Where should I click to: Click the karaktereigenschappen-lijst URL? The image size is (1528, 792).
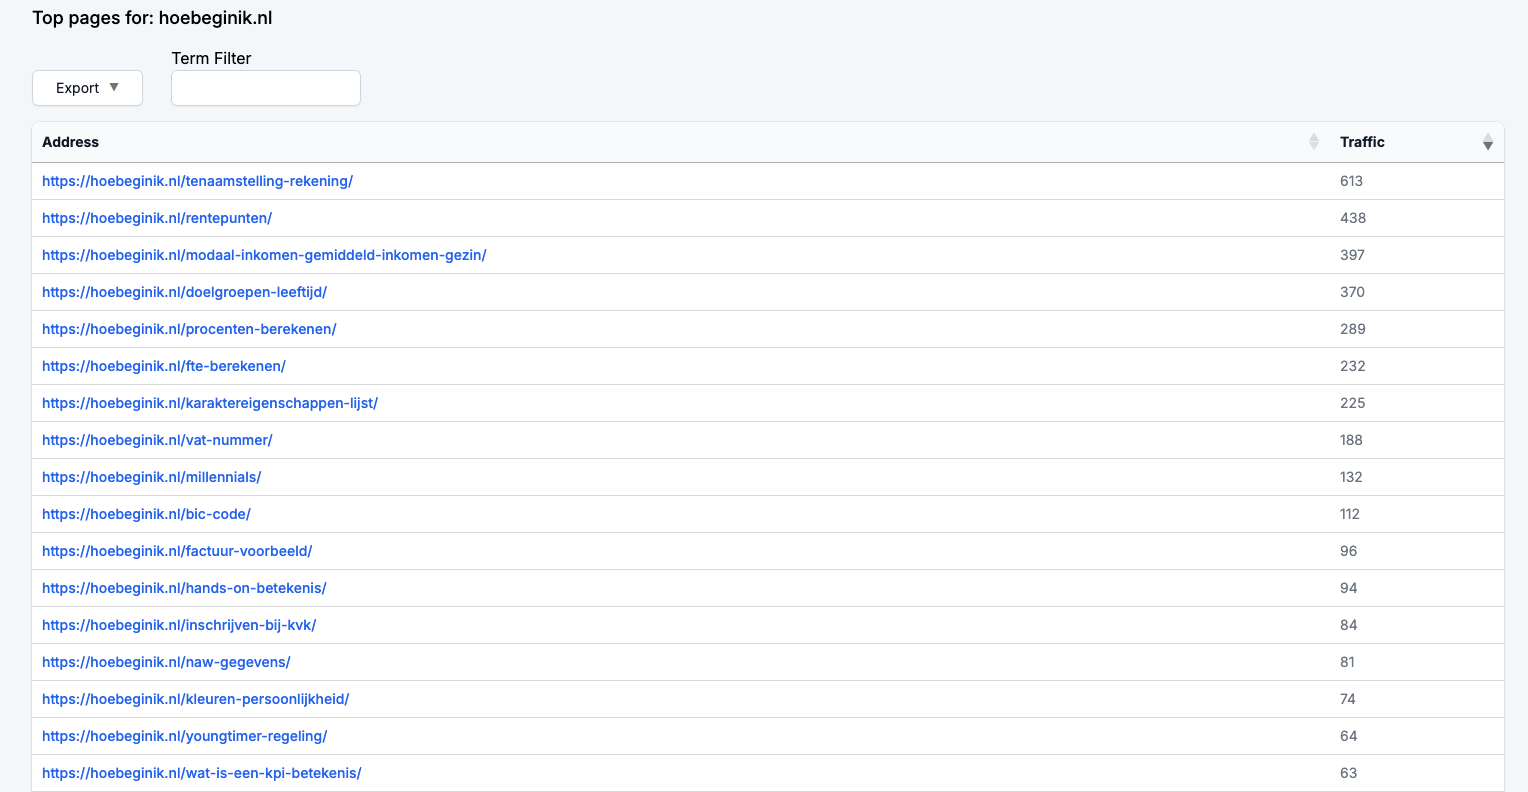210,403
